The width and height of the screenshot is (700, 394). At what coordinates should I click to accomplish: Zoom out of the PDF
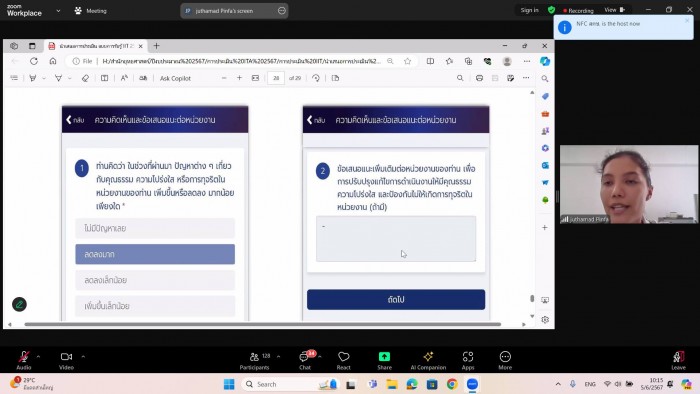224,78
